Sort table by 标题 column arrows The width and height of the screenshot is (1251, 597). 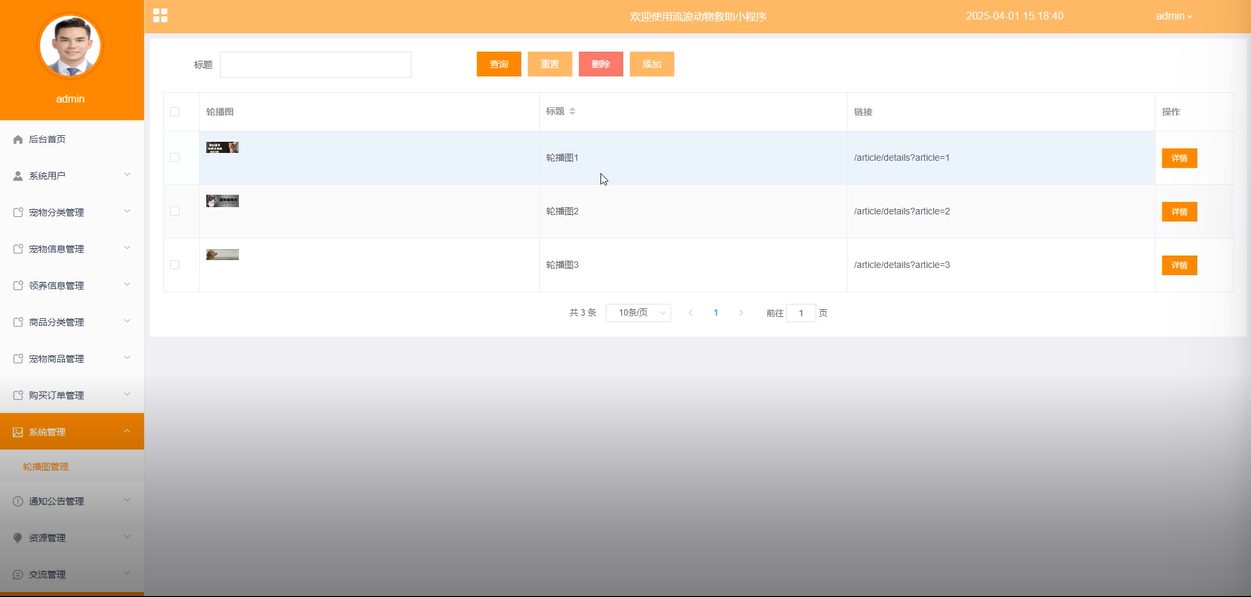coord(572,111)
